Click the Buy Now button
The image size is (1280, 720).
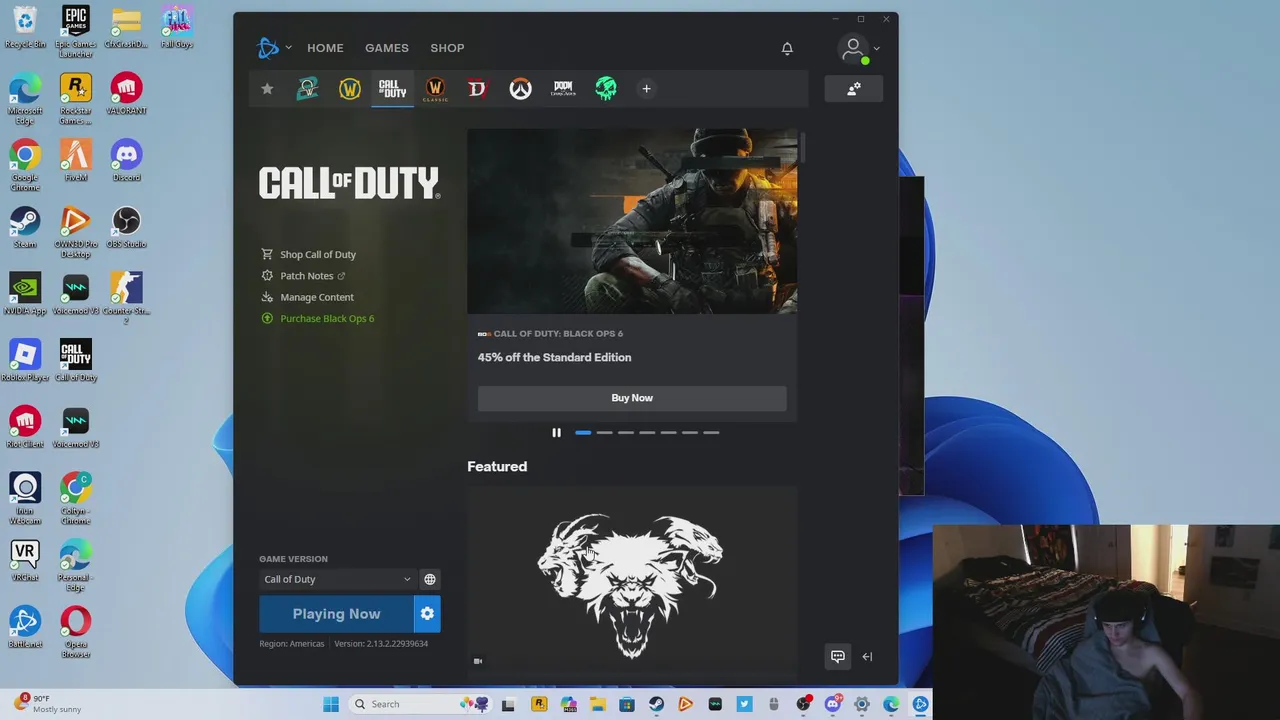pos(632,398)
